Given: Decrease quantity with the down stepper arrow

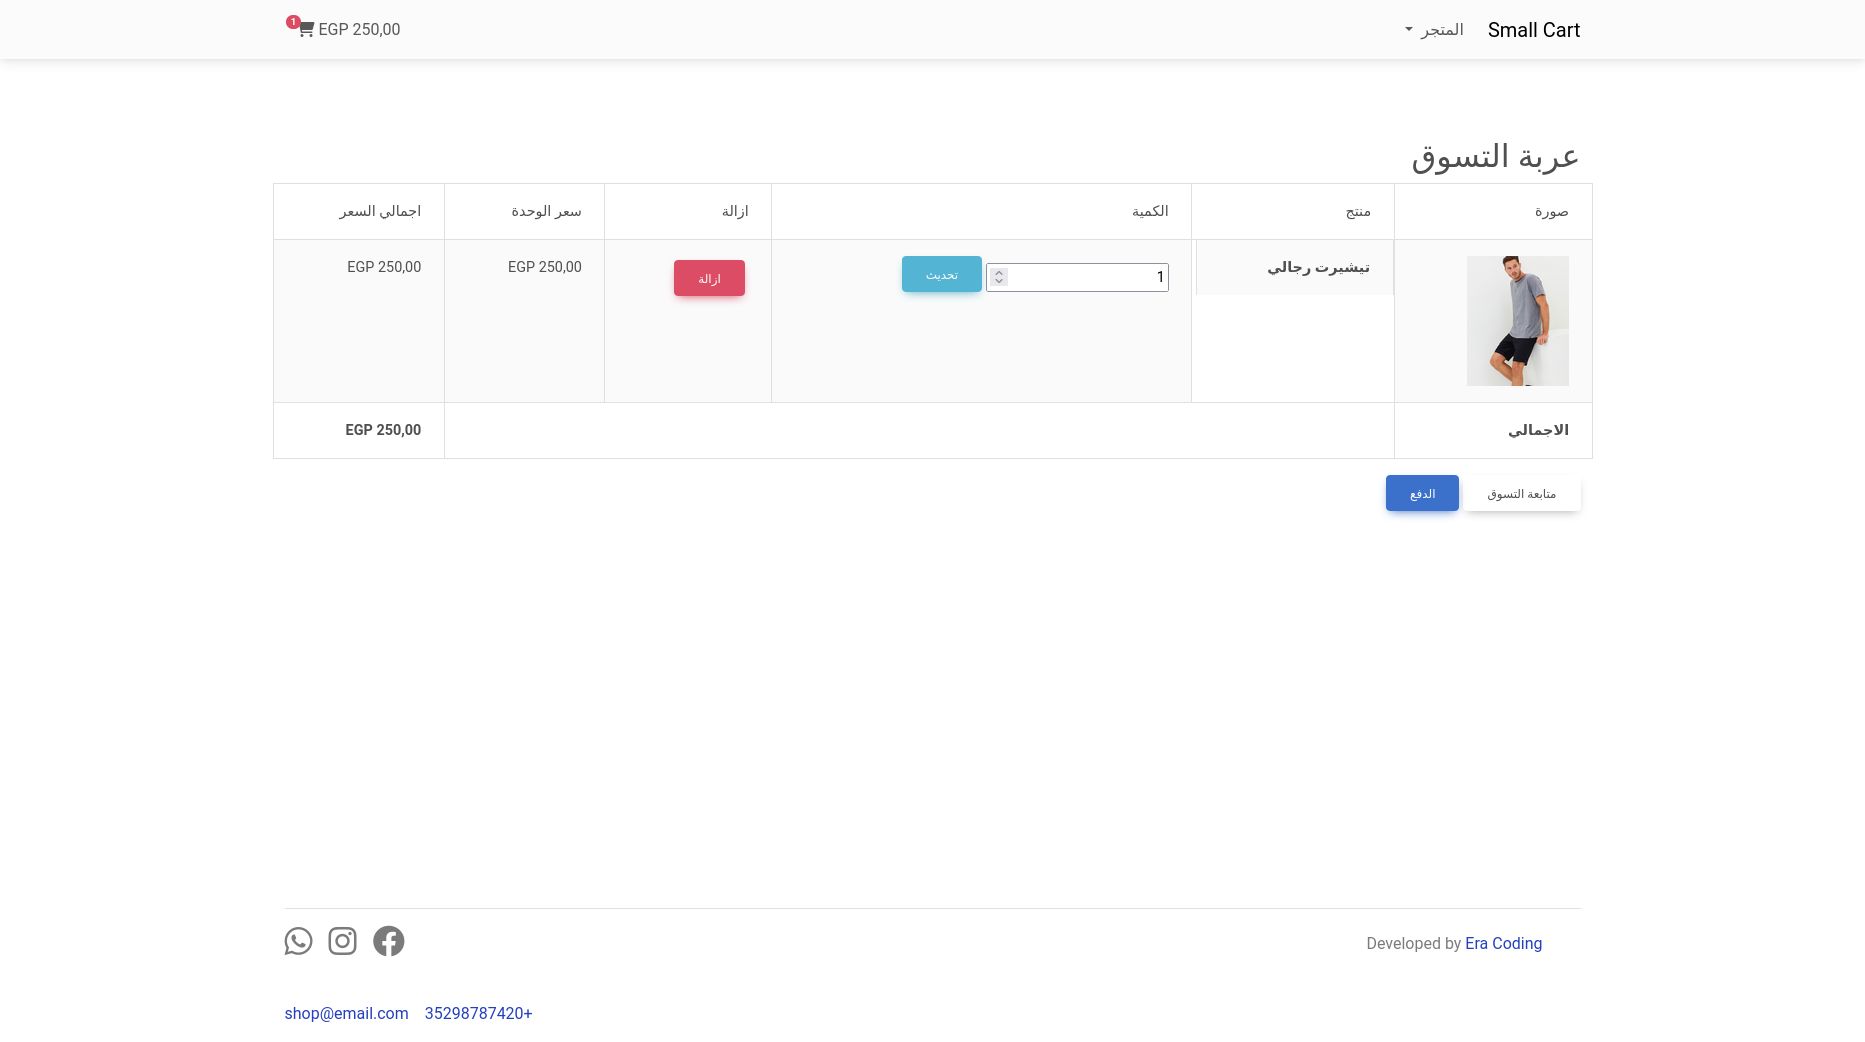Looking at the screenshot, I should pos(999,282).
